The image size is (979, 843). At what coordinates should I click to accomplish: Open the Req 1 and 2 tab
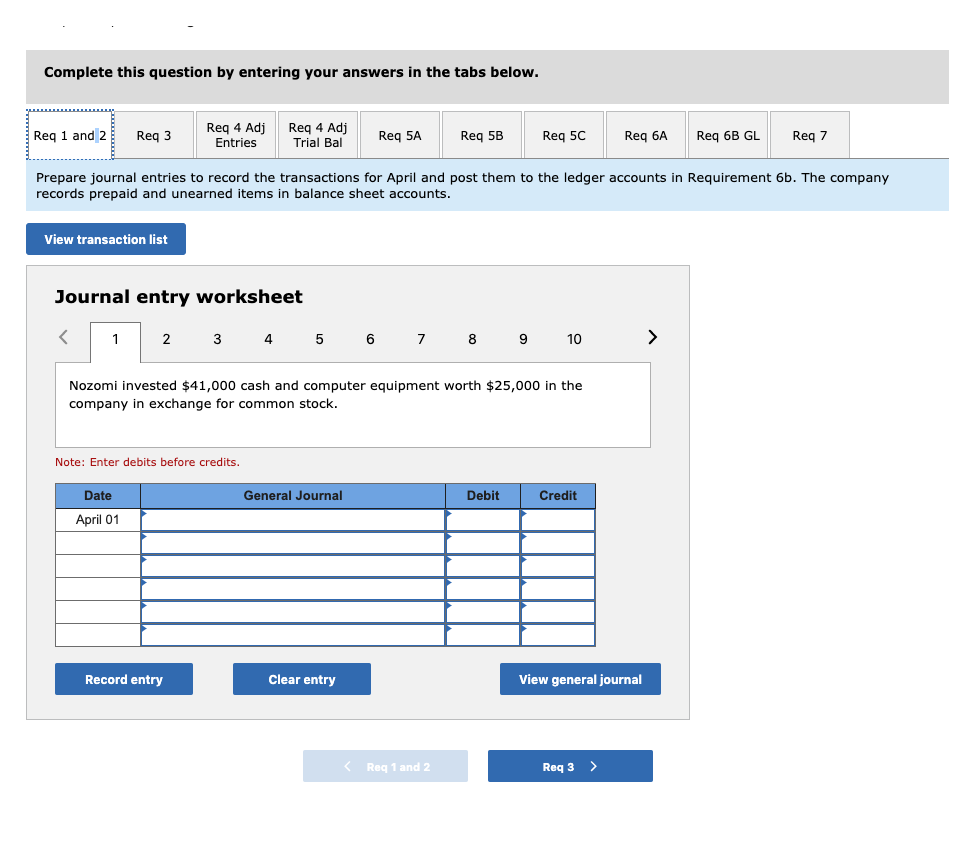pyautogui.click(x=70, y=136)
